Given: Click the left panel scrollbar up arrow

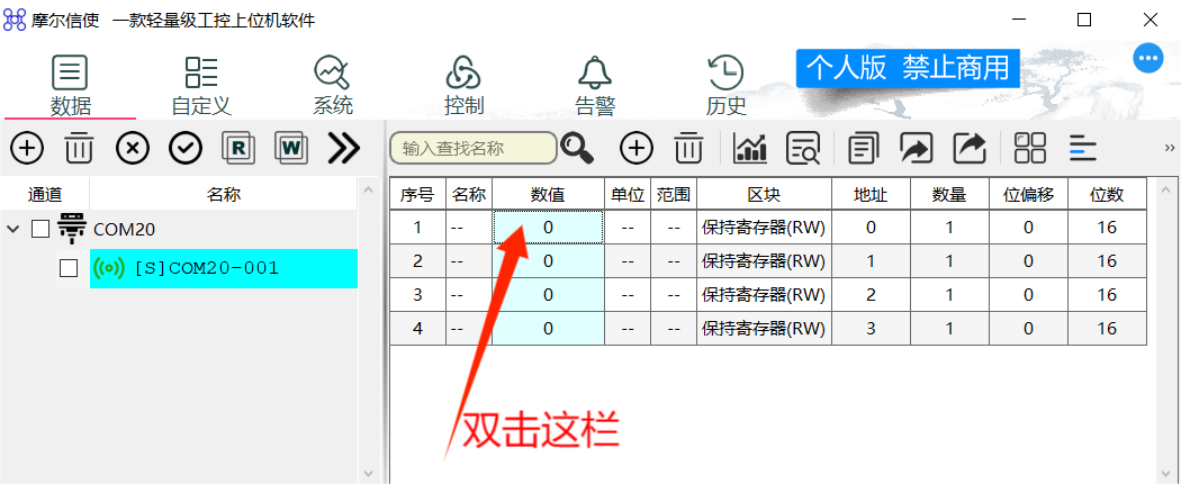Looking at the screenshot, I should (368, 190).
